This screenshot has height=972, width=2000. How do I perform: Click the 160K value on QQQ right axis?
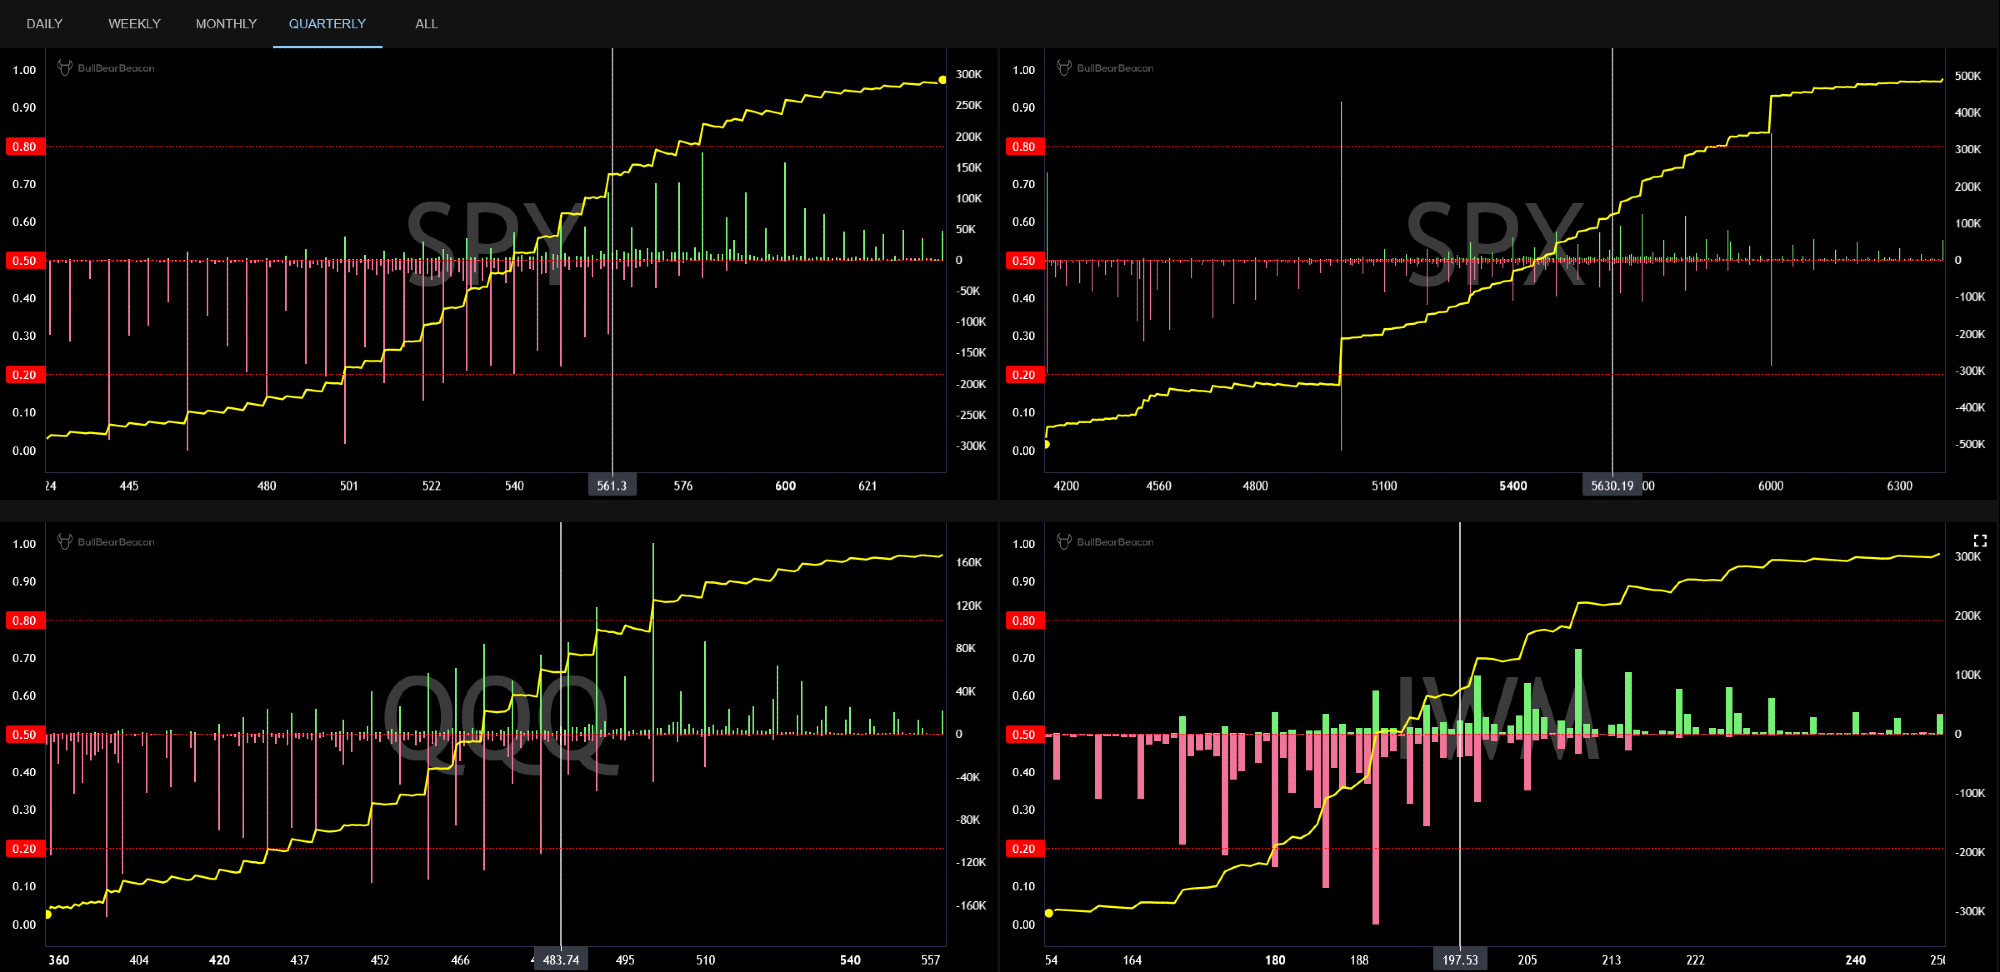[x=969, y=562]
